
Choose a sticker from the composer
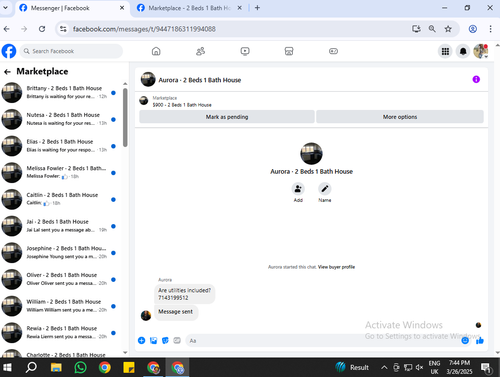(x=165, y=340)
